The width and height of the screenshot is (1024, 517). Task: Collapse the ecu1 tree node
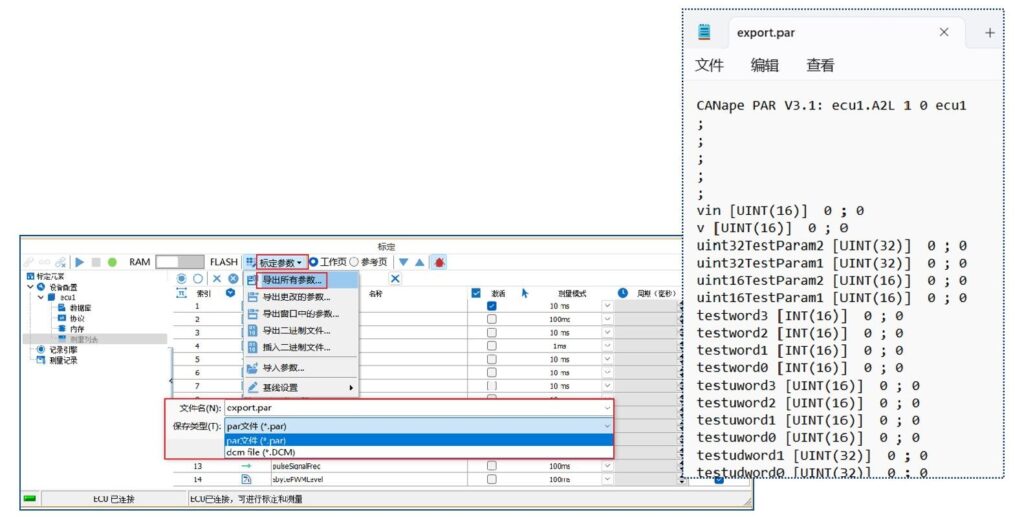point(40,297)
